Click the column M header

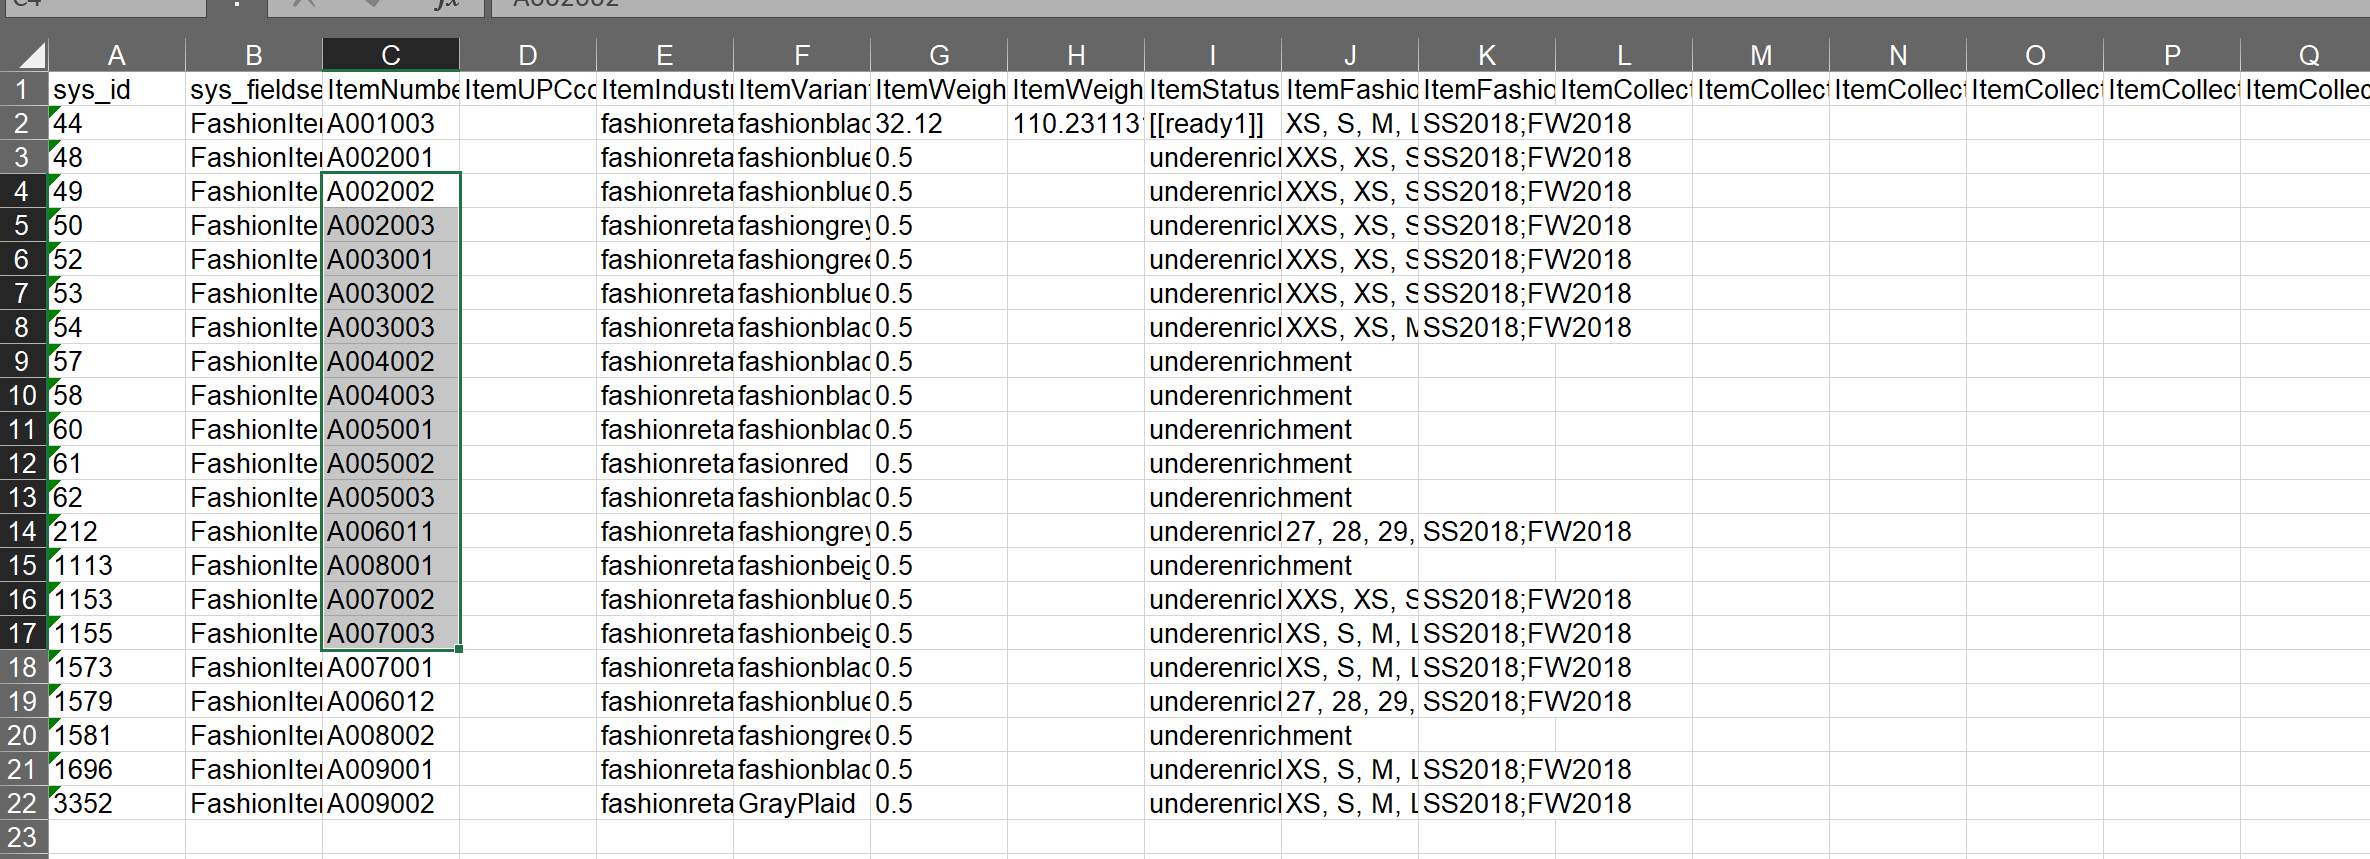1760,55
